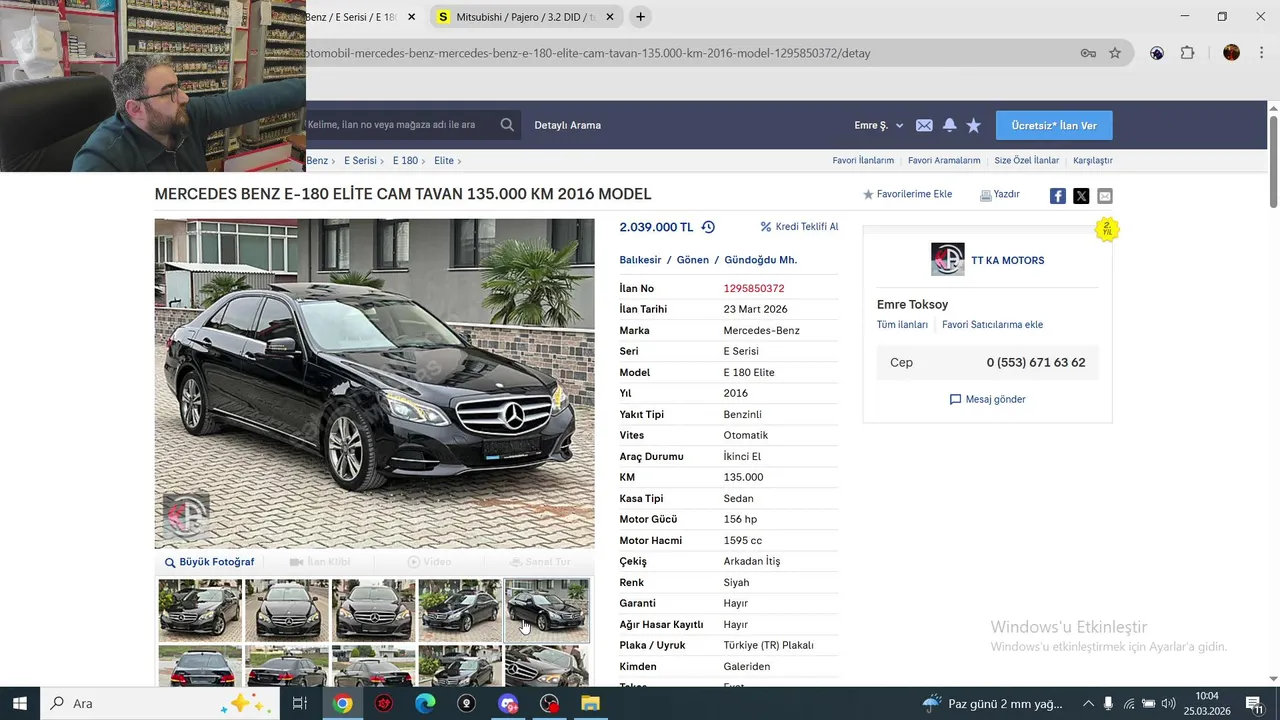Switch to the Mitsubishi / Pajero tab
Image resolution: width=1280 pixels, height=720 pixels.
coord(525,17)
